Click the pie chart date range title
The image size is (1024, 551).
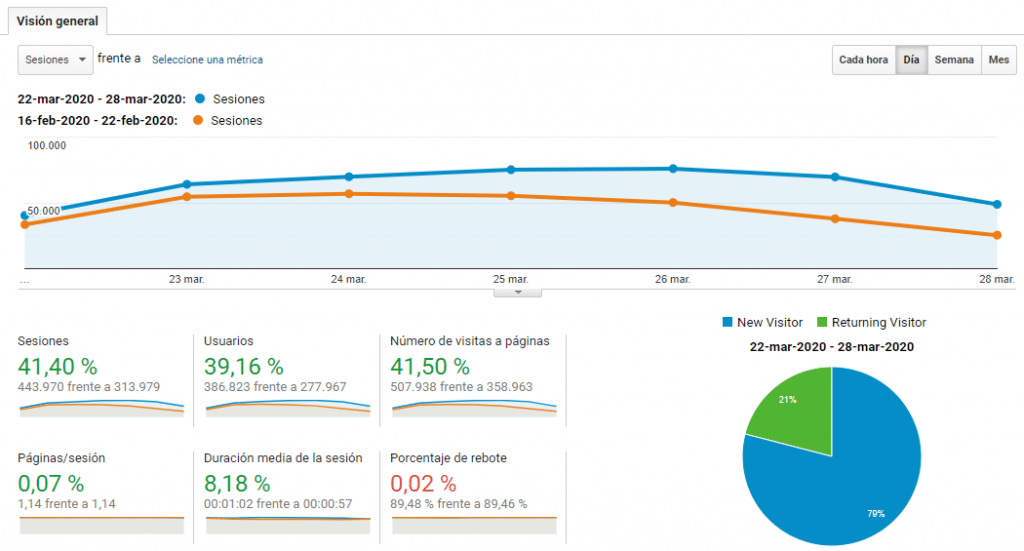(831, 347)
